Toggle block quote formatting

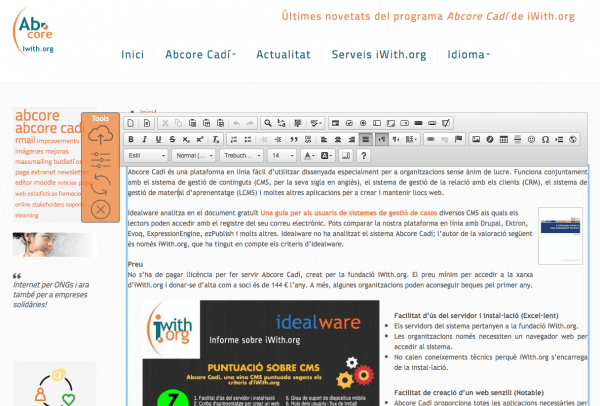[294, 140]
